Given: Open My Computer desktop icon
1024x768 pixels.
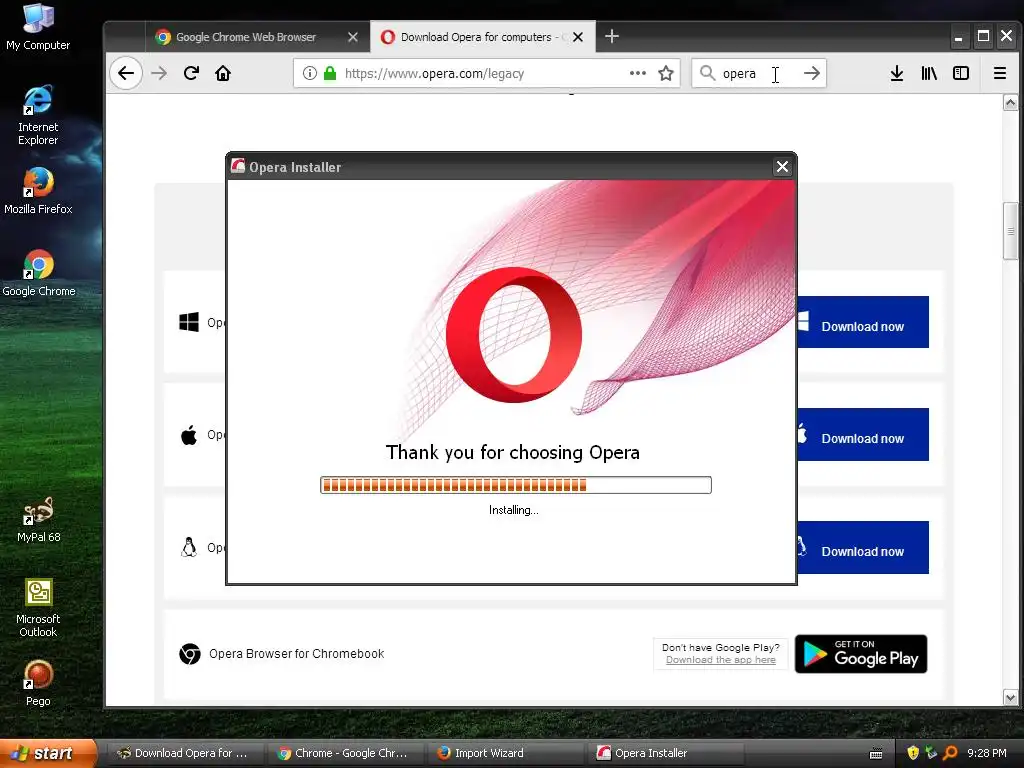Looking at the screenshot, I should (38, 26).
